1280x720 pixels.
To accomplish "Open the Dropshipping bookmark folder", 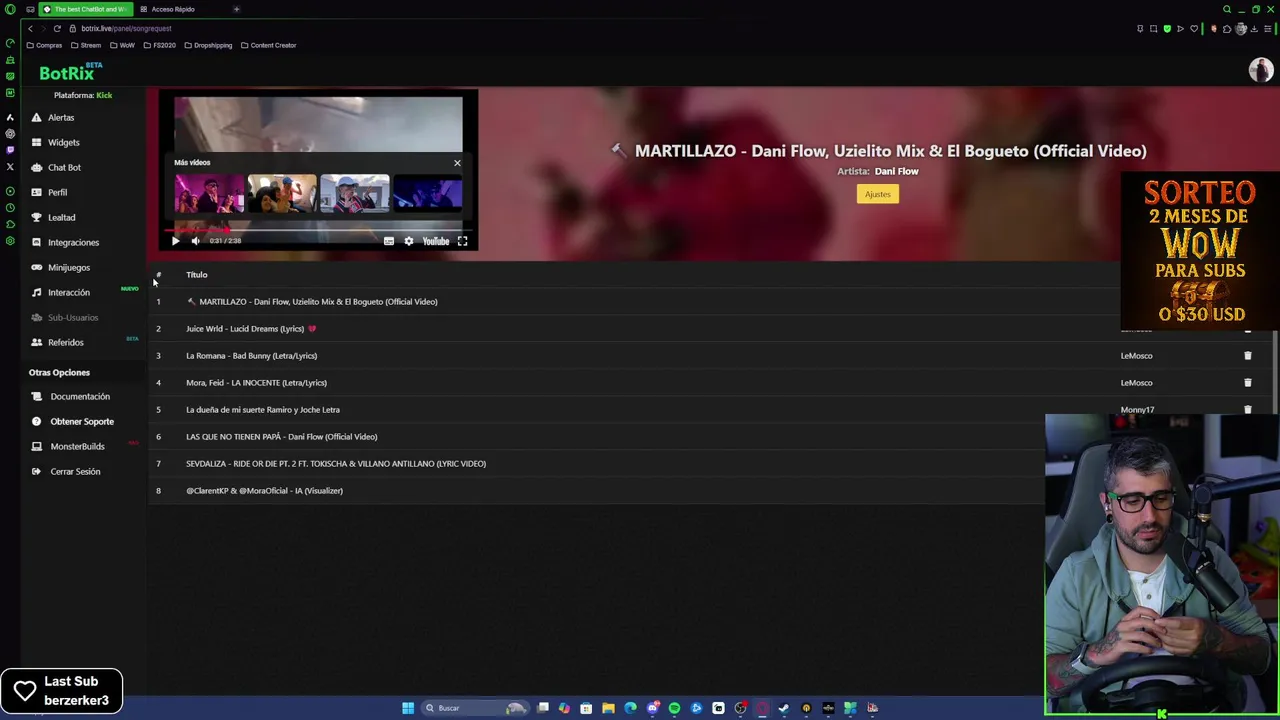I will point(208,45).
